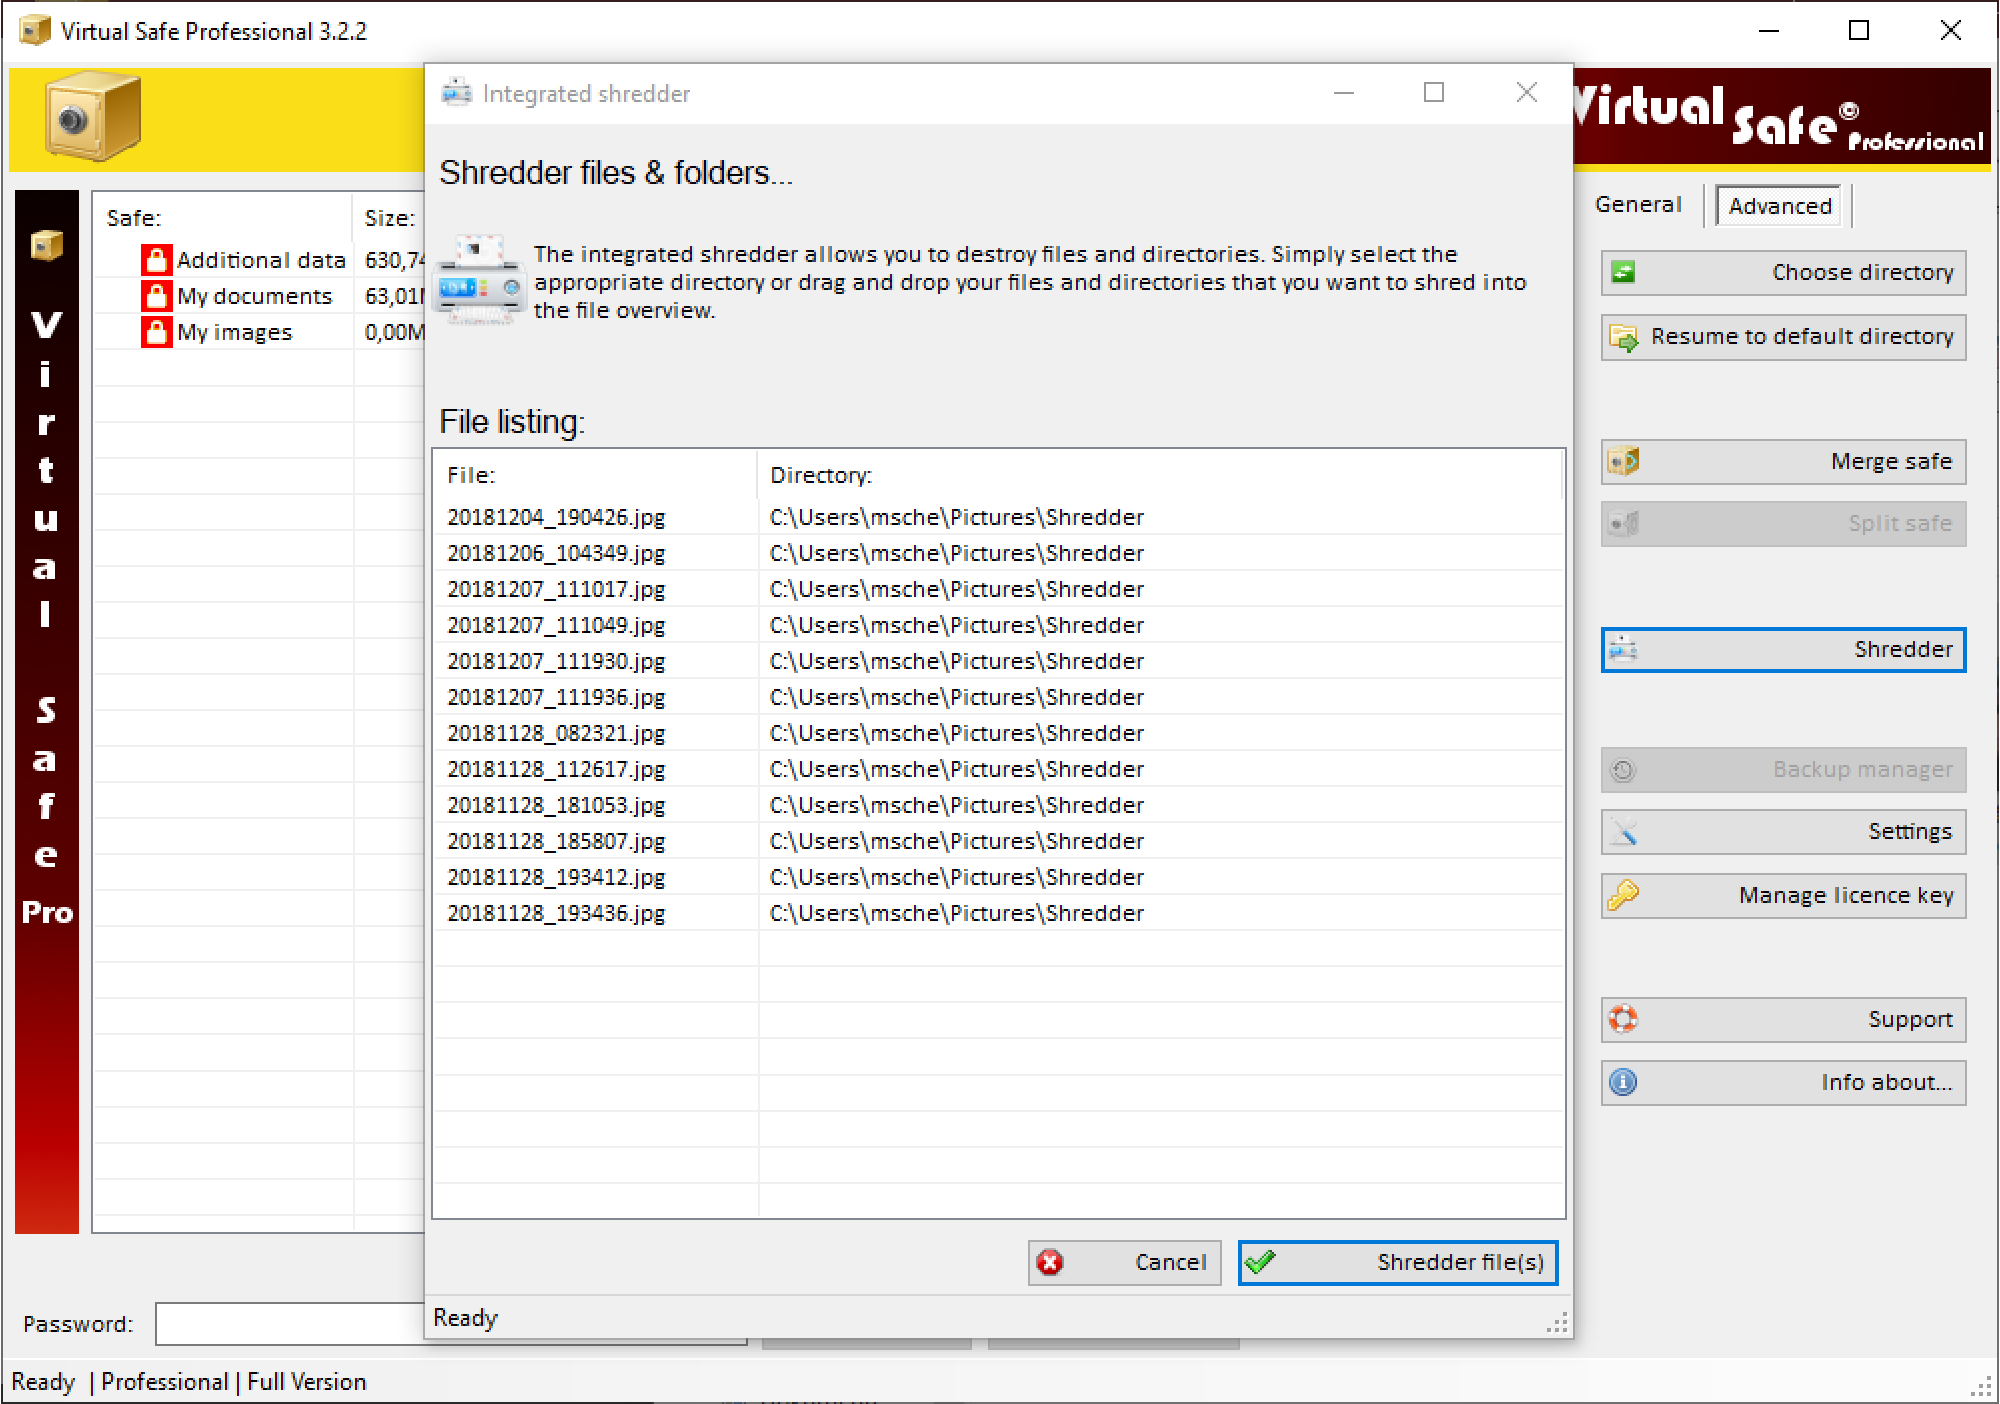Click the Merge safe icon
Screen dimensions: 2000x1404
tap(1623, 461)
